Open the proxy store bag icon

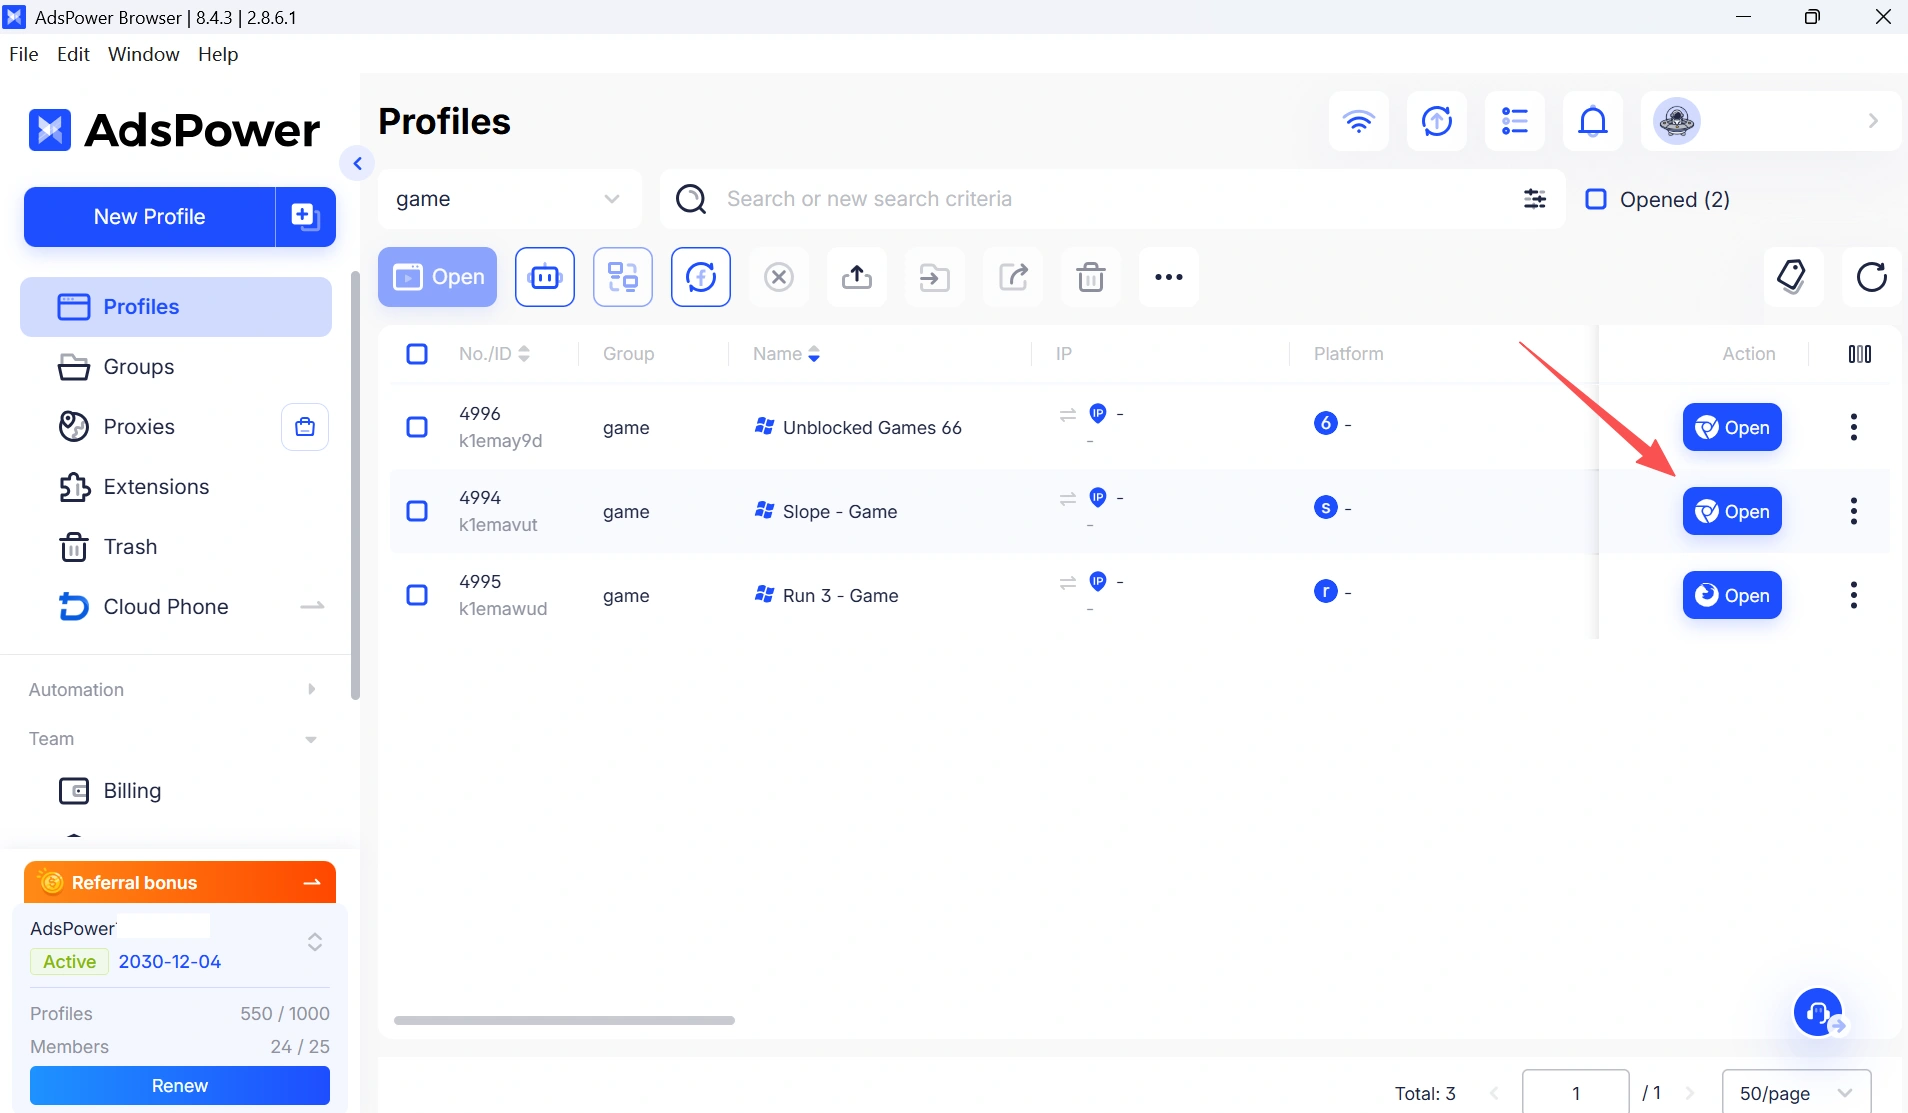point(305,427)
